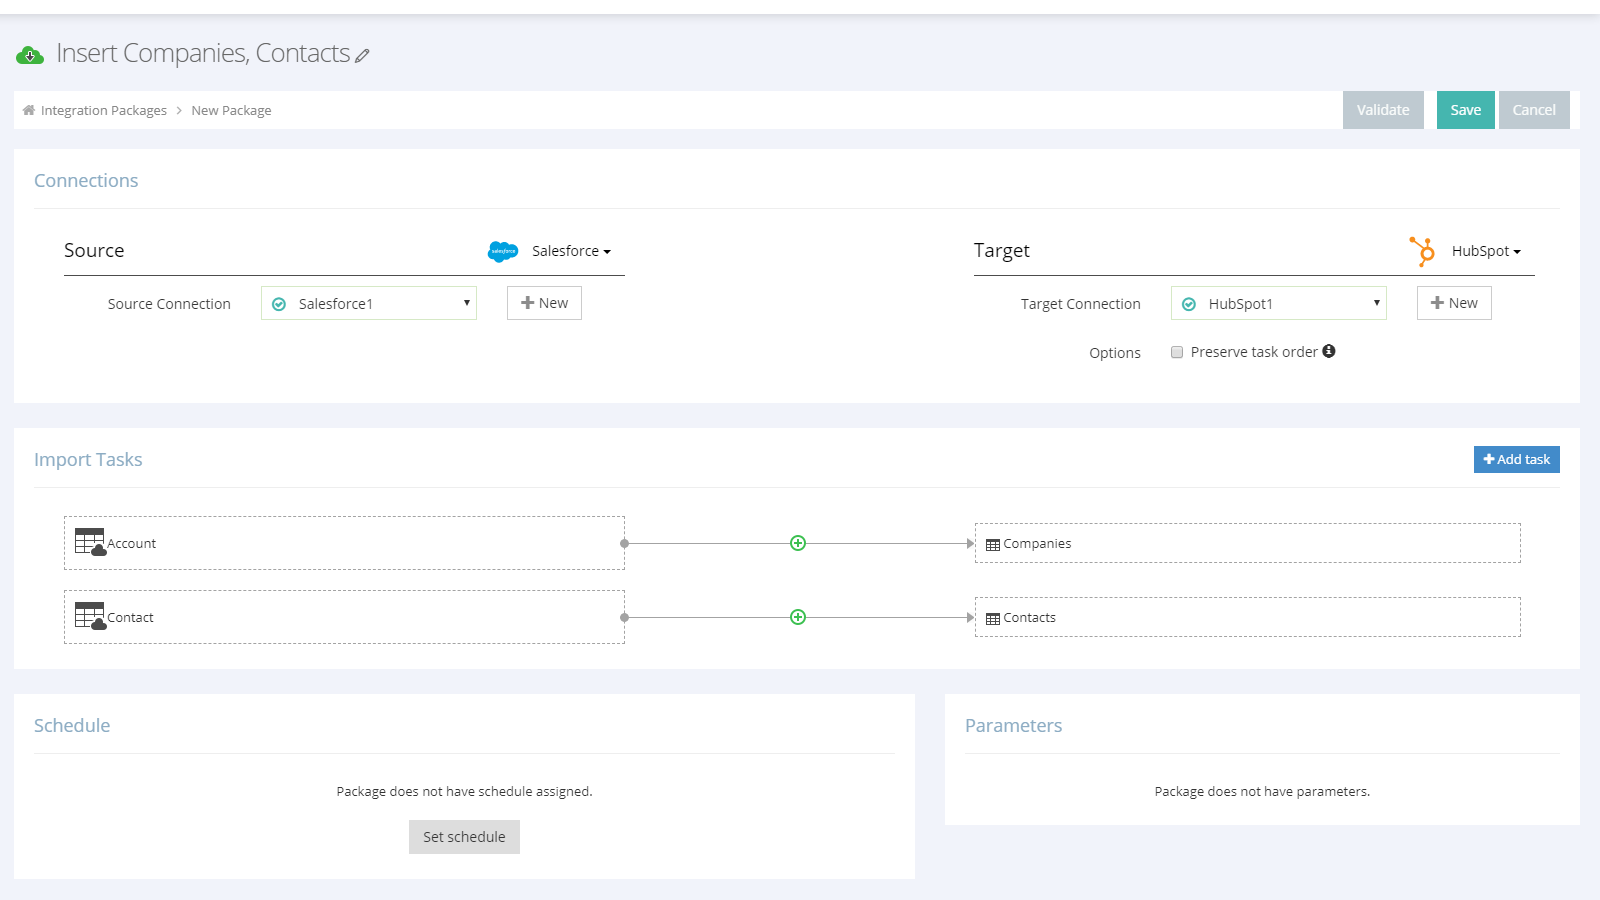Image resolution: width=1600 pixels, height=900 pixels.
Task: Click the Contact table icon
Action: coord(88,616)
